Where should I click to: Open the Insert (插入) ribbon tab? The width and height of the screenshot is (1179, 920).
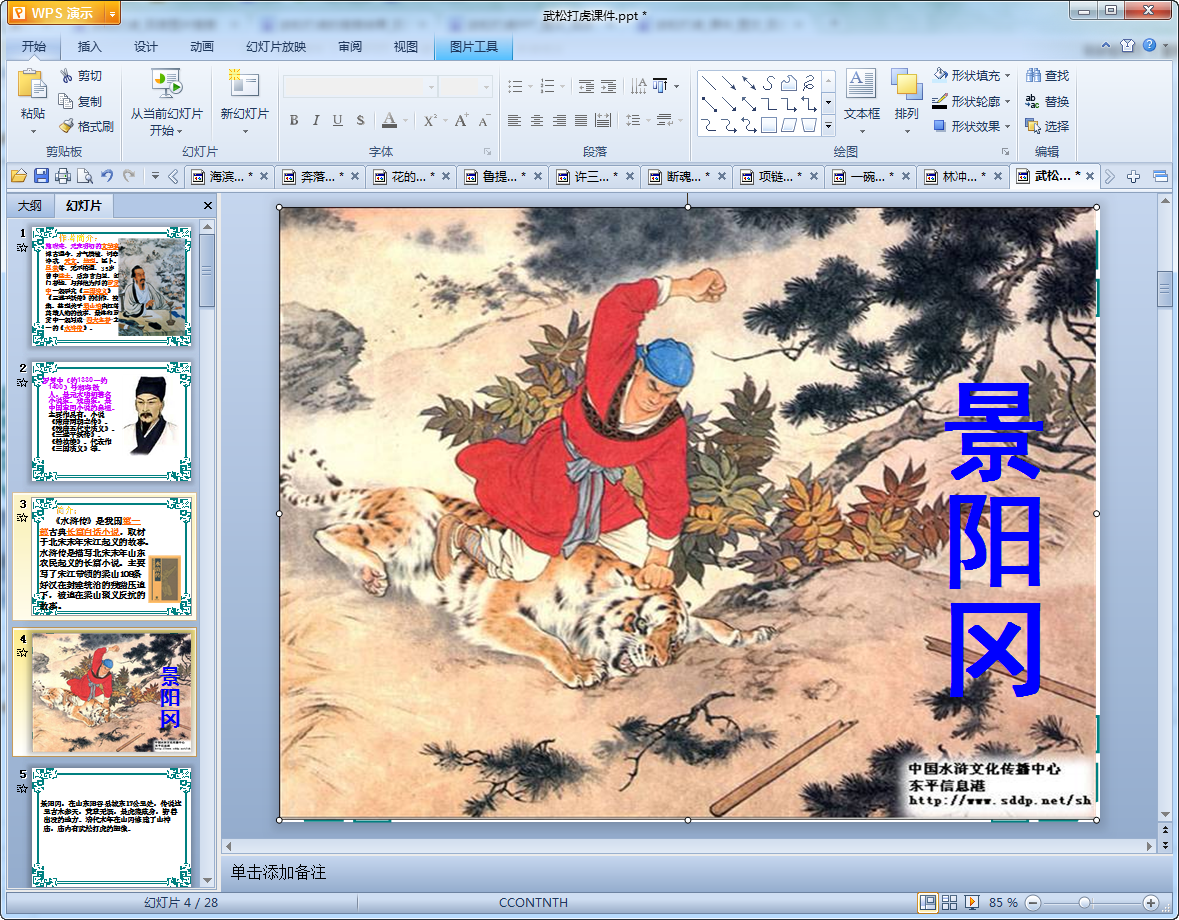[89, 47]
